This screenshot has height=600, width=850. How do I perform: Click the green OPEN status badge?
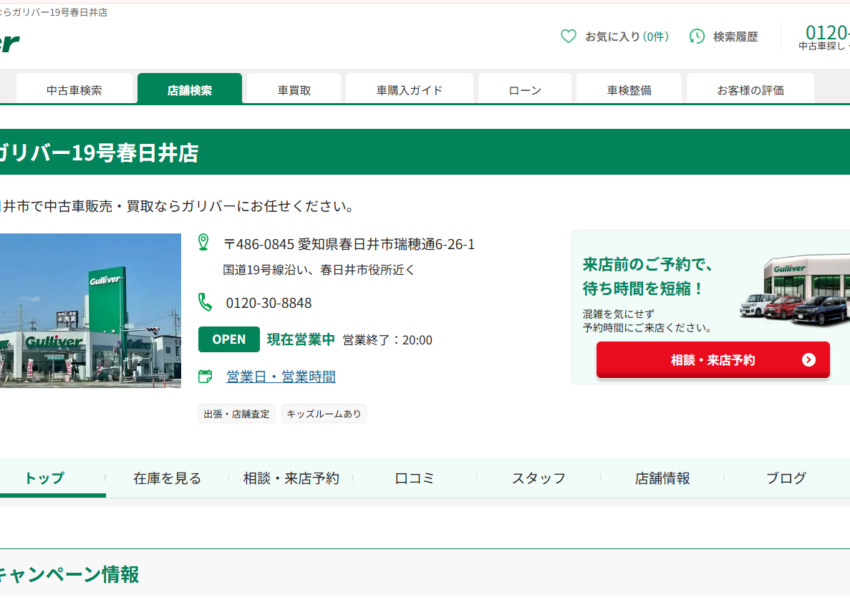click(229, 339)
